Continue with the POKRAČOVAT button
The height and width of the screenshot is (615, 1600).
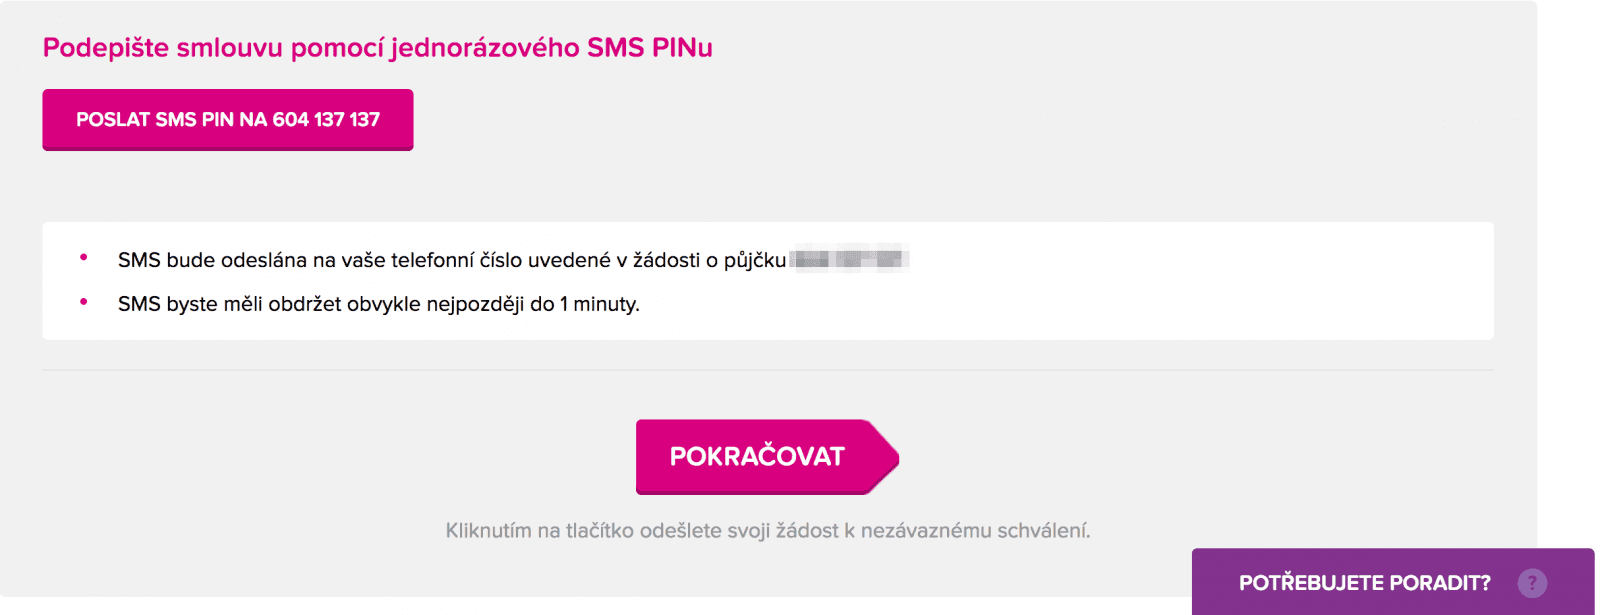[x=767, y=457]
